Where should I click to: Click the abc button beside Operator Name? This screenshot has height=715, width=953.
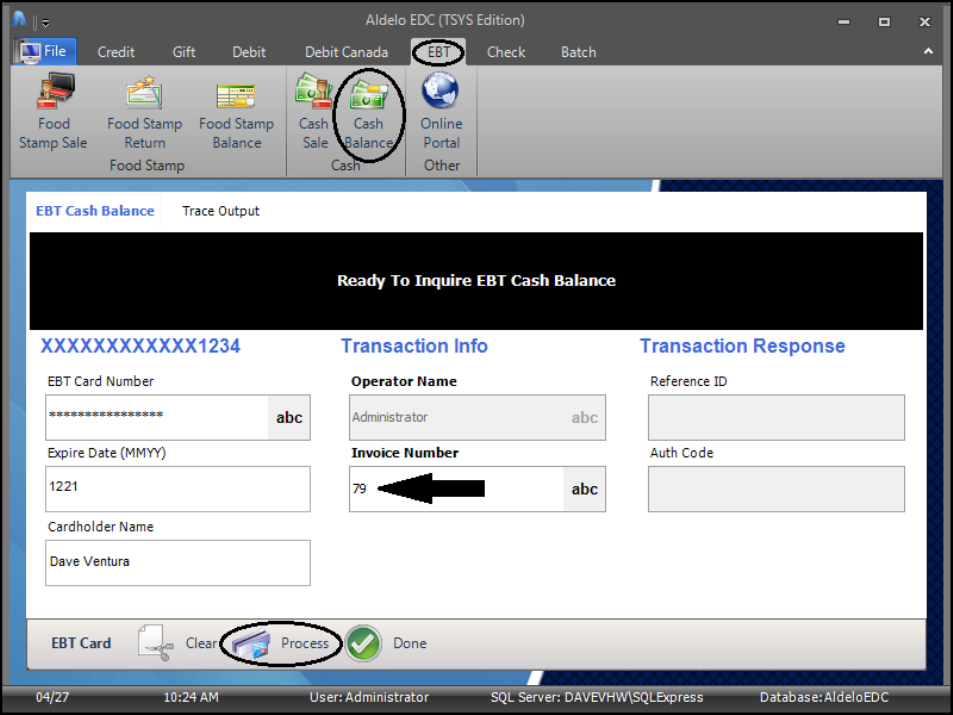click(585, 418)
